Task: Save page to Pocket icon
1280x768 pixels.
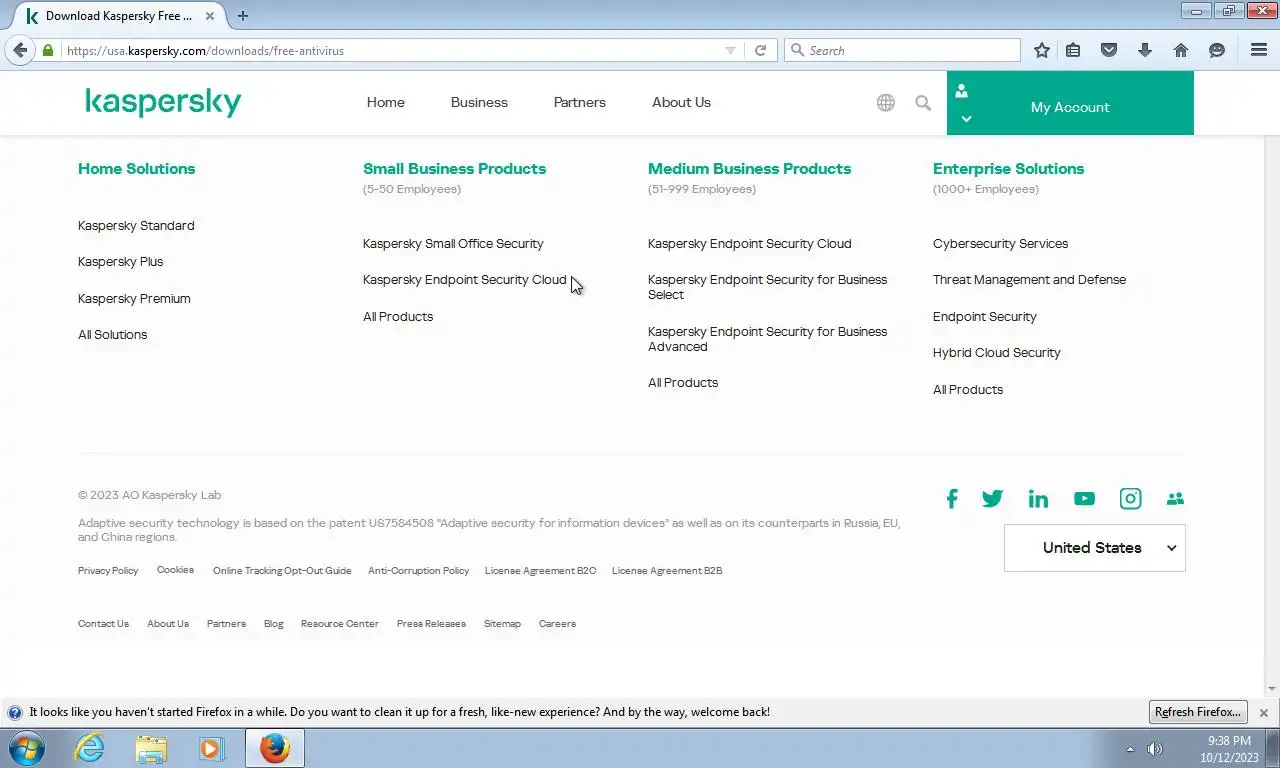Action: coord(1109,50)
